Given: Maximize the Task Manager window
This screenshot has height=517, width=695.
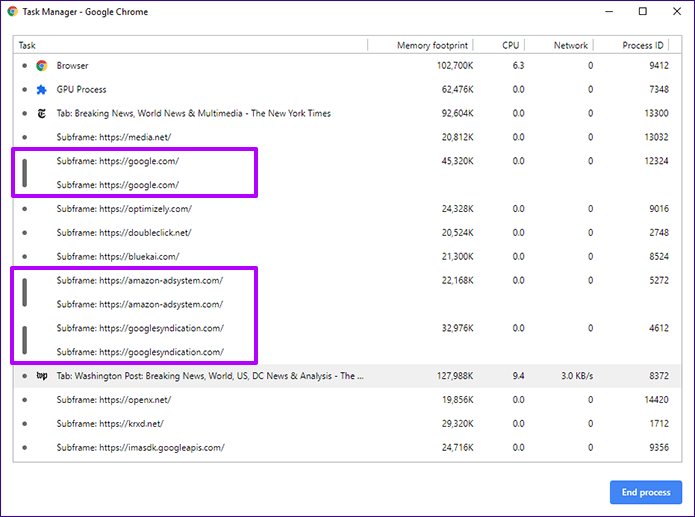Looking at the screenshot, I should (643, 12).
